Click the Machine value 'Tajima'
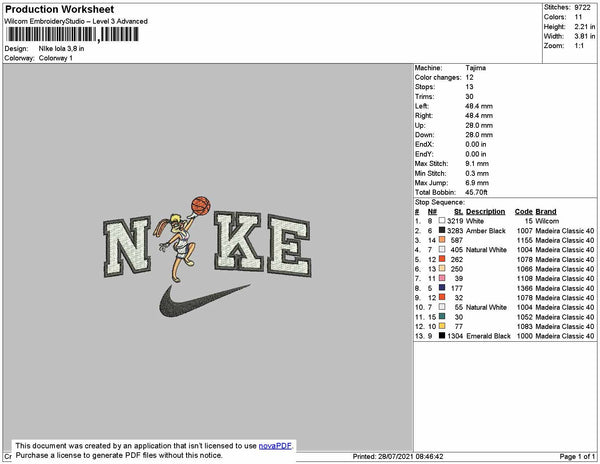The height and width of the screenshot is (464, 600). 476,68
